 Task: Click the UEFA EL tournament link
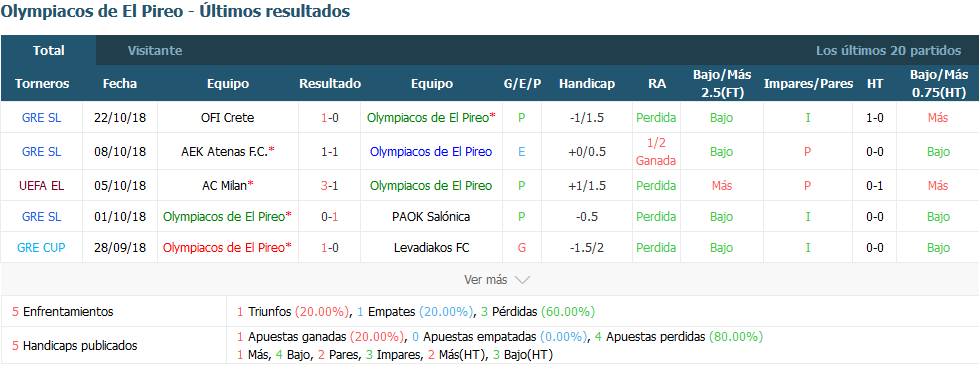(42, 186)
